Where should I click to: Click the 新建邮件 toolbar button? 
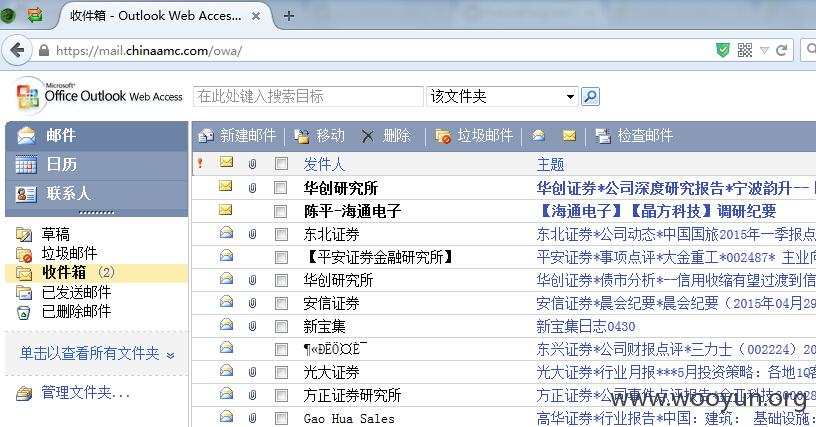237,136
